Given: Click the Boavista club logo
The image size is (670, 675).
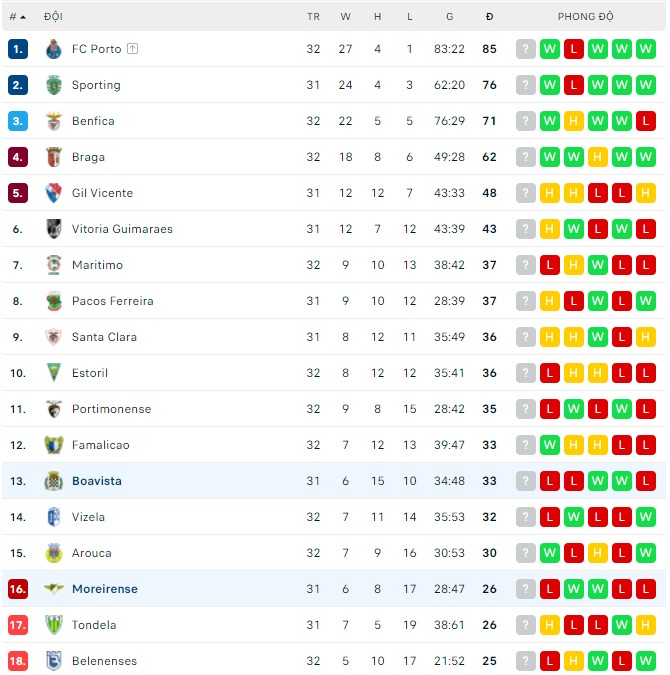Looking at the screenshot, I should coord(54,481).
